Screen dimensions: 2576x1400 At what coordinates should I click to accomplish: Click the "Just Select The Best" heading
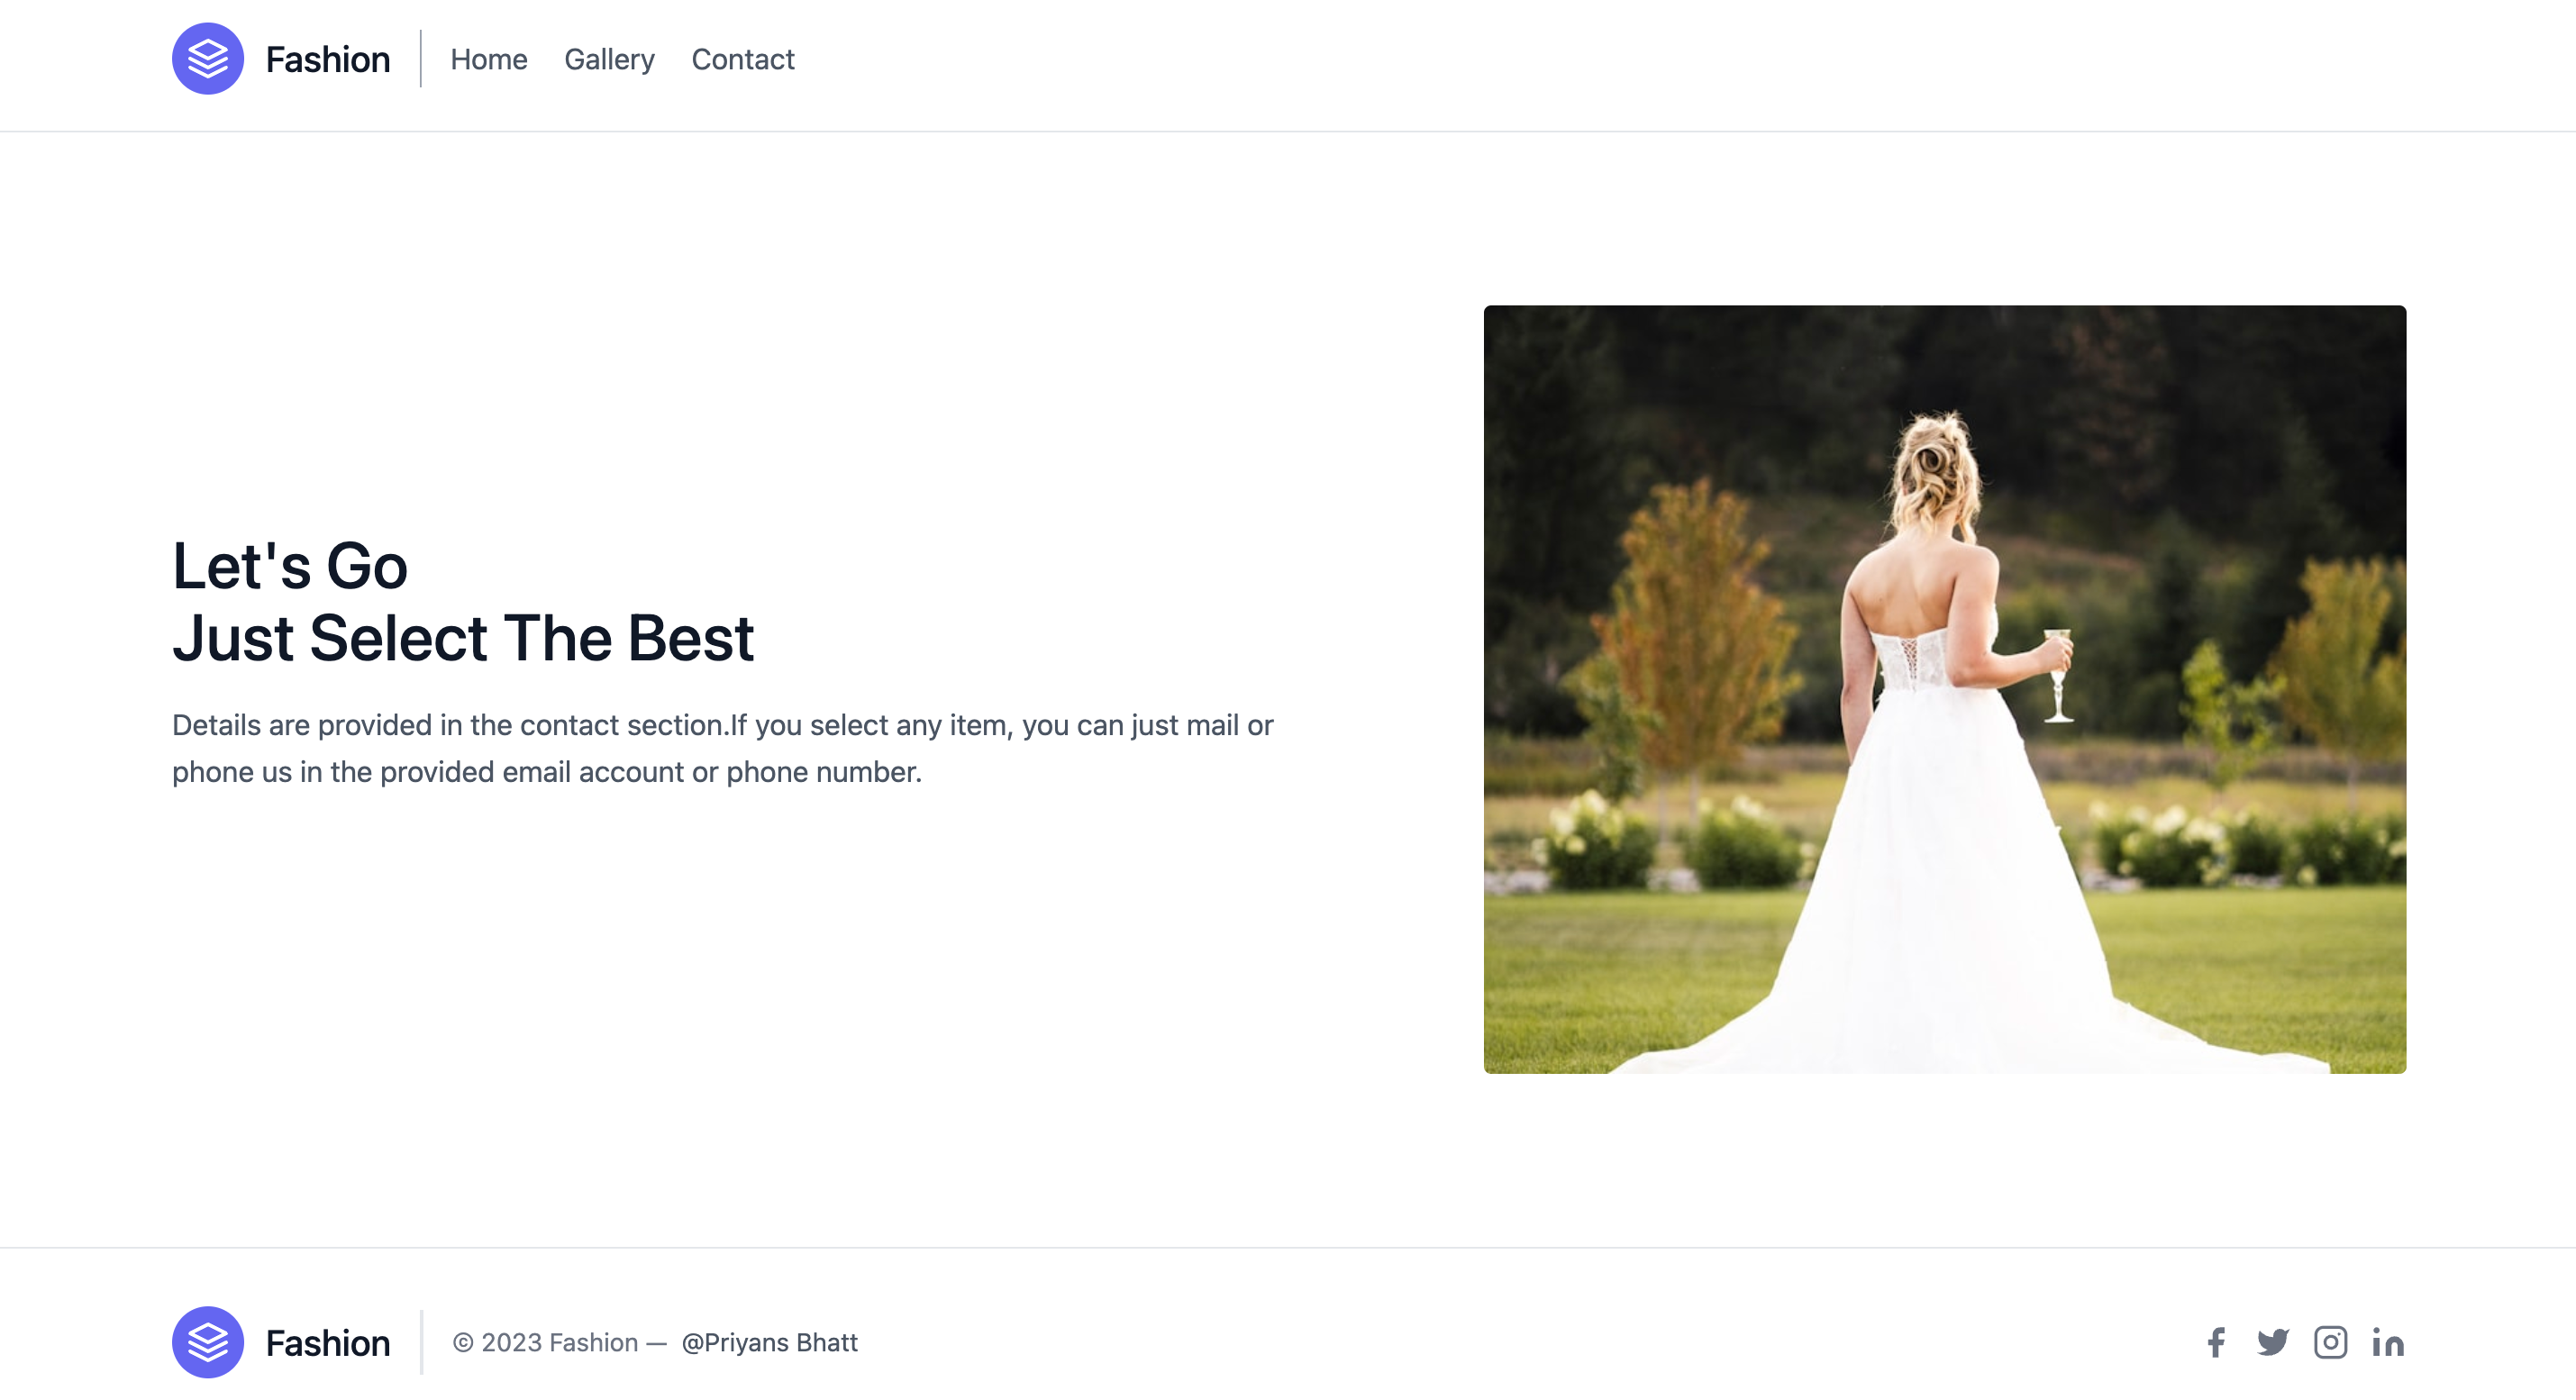[x=463, y=638]
